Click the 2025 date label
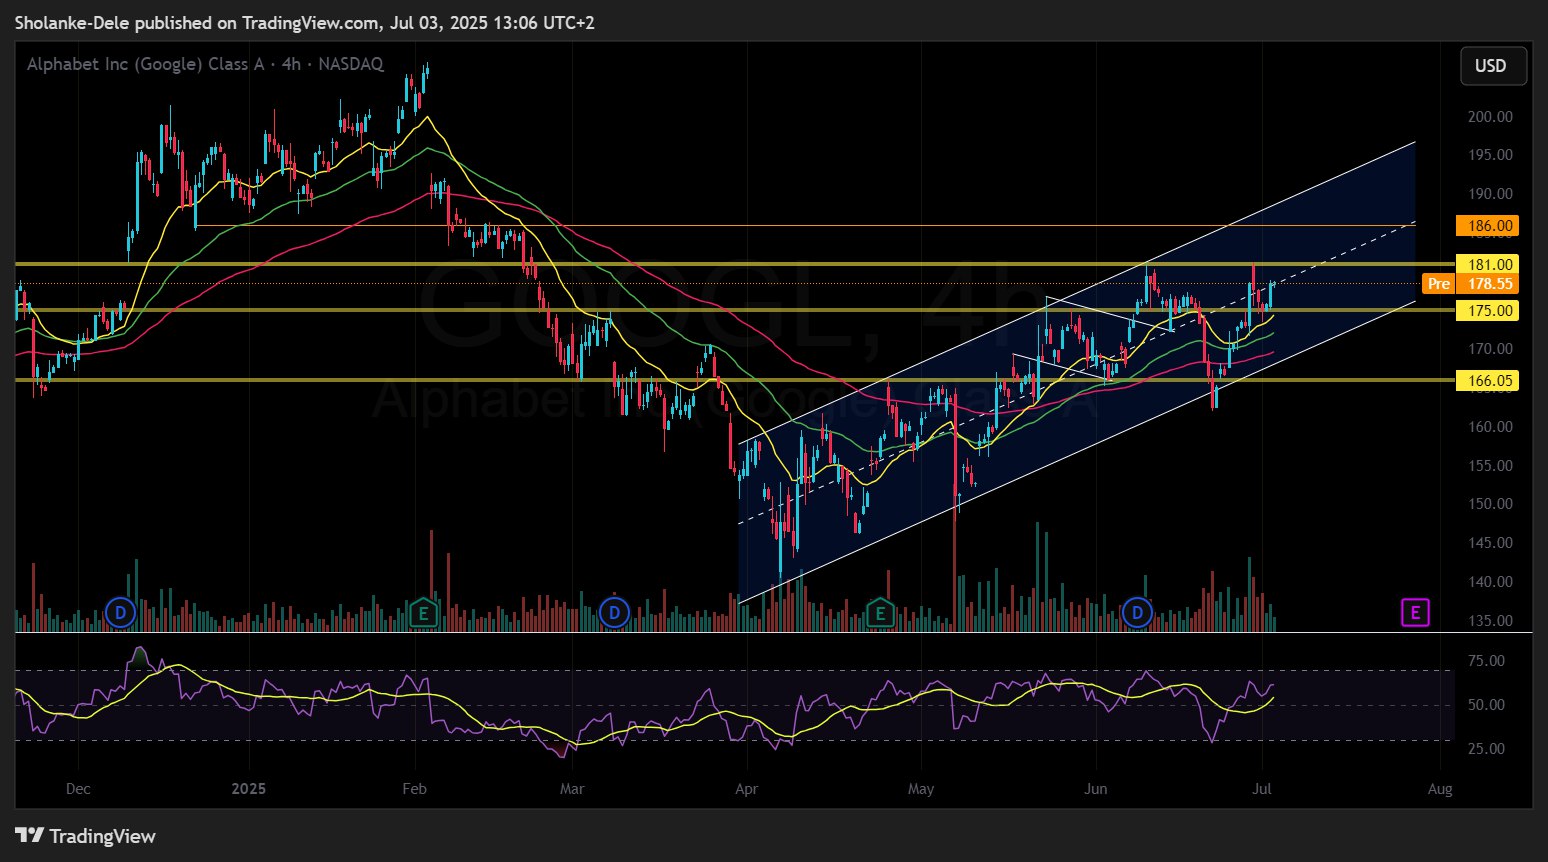 (248, 789)
